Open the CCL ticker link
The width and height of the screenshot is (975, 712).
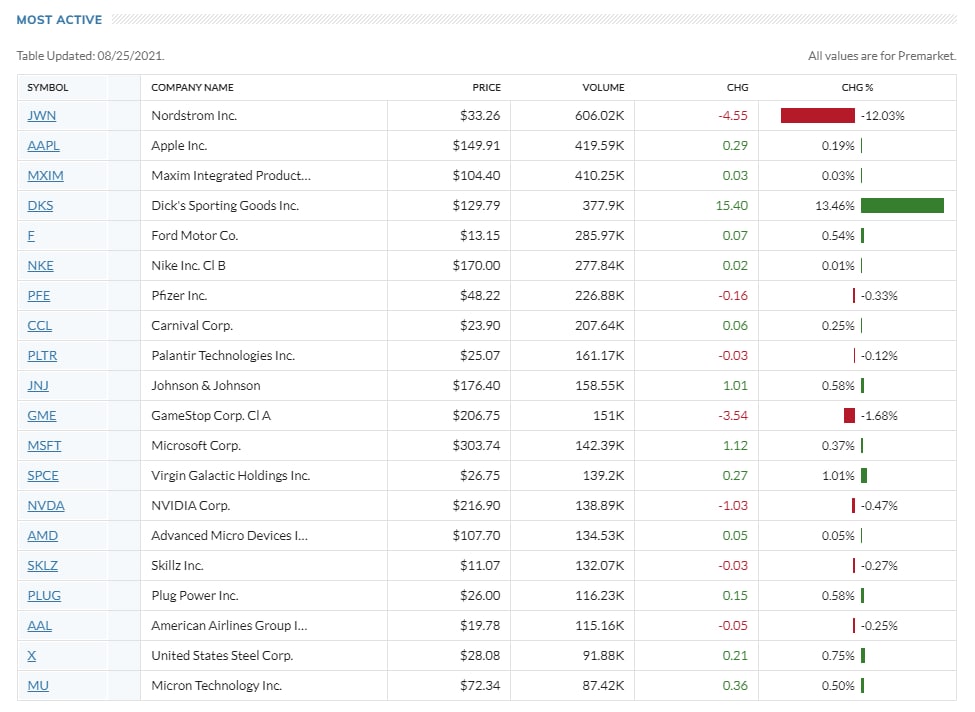tap(39, 325)
